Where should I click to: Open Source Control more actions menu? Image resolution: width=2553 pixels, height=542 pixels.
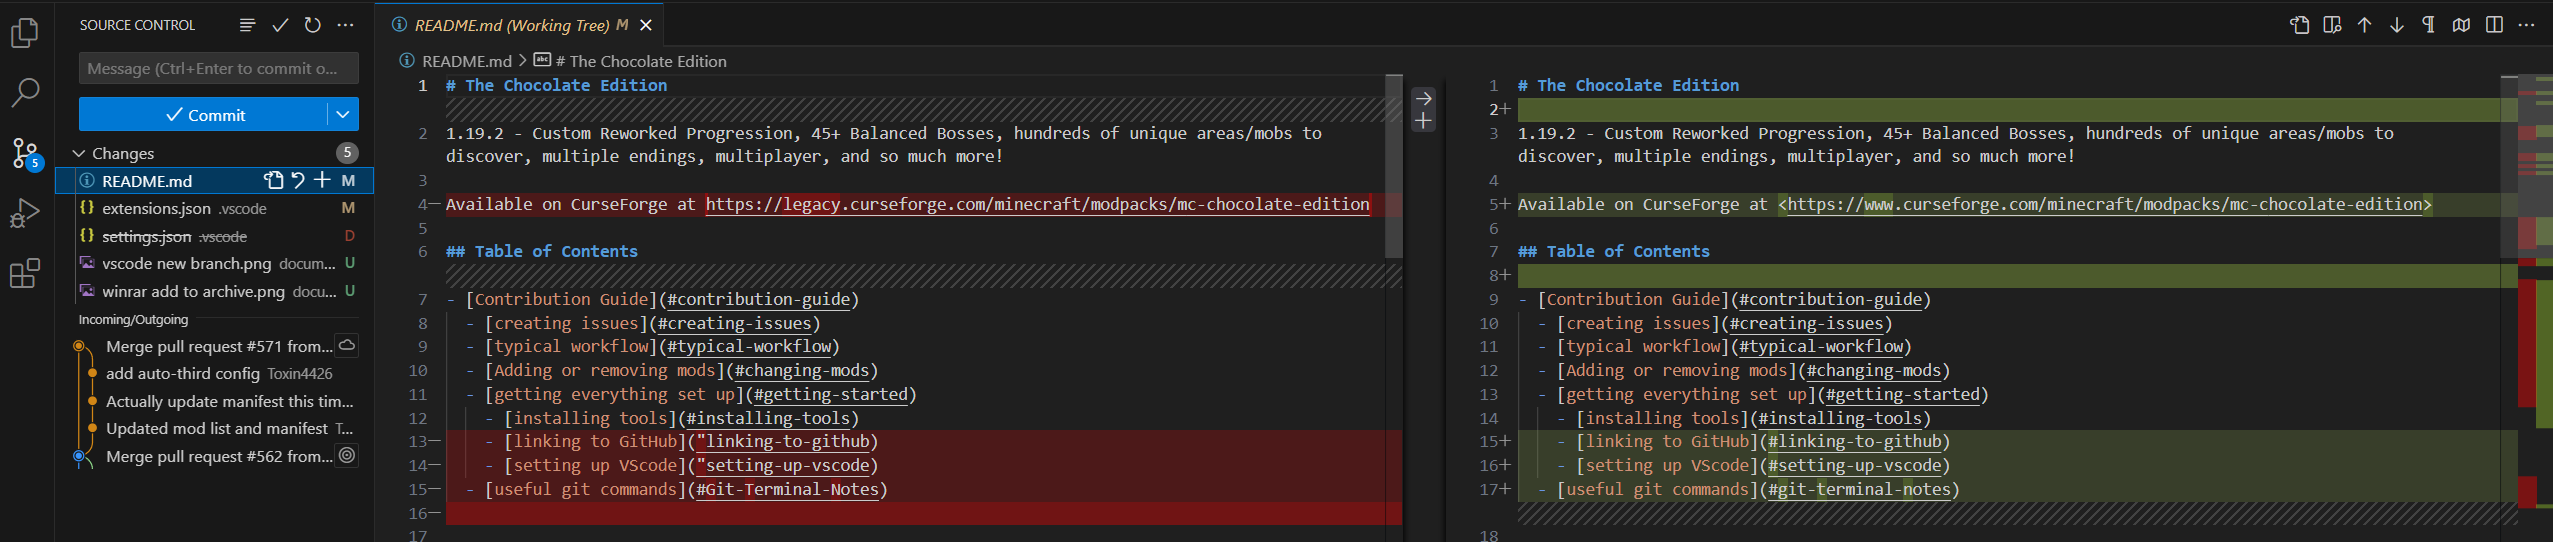(345, 25)
